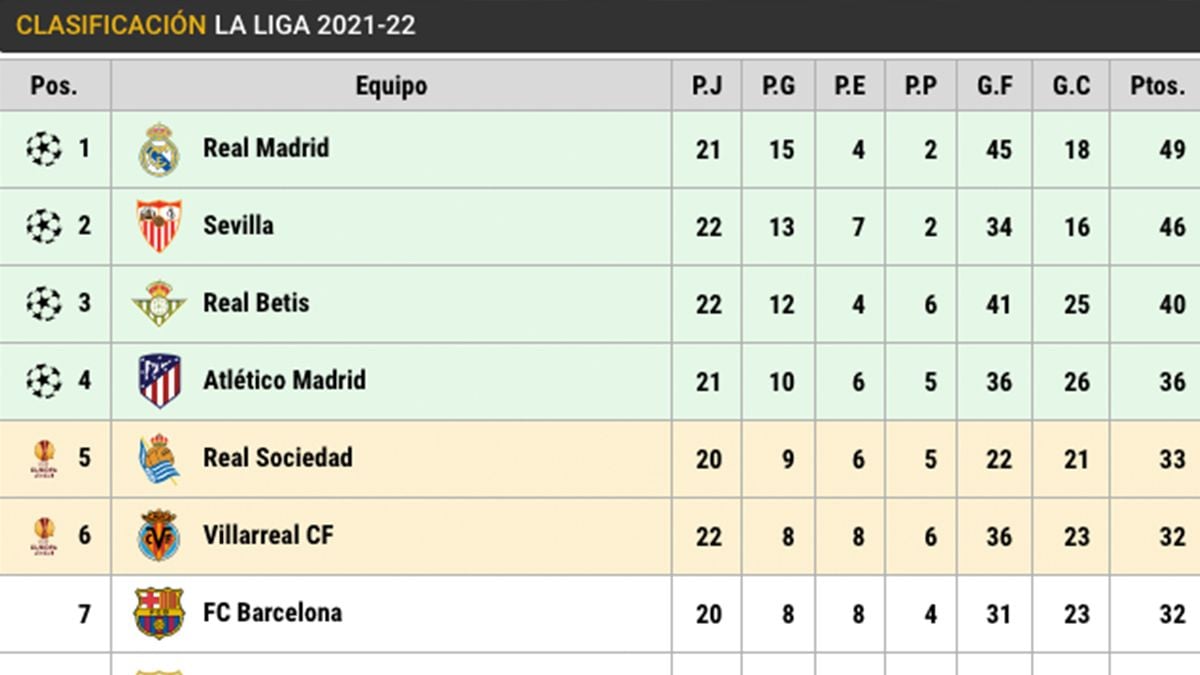Click the Villarreal CF club crest
Image resolution: width=1200 pixels, height=675 pixels.
pos(159,536)
